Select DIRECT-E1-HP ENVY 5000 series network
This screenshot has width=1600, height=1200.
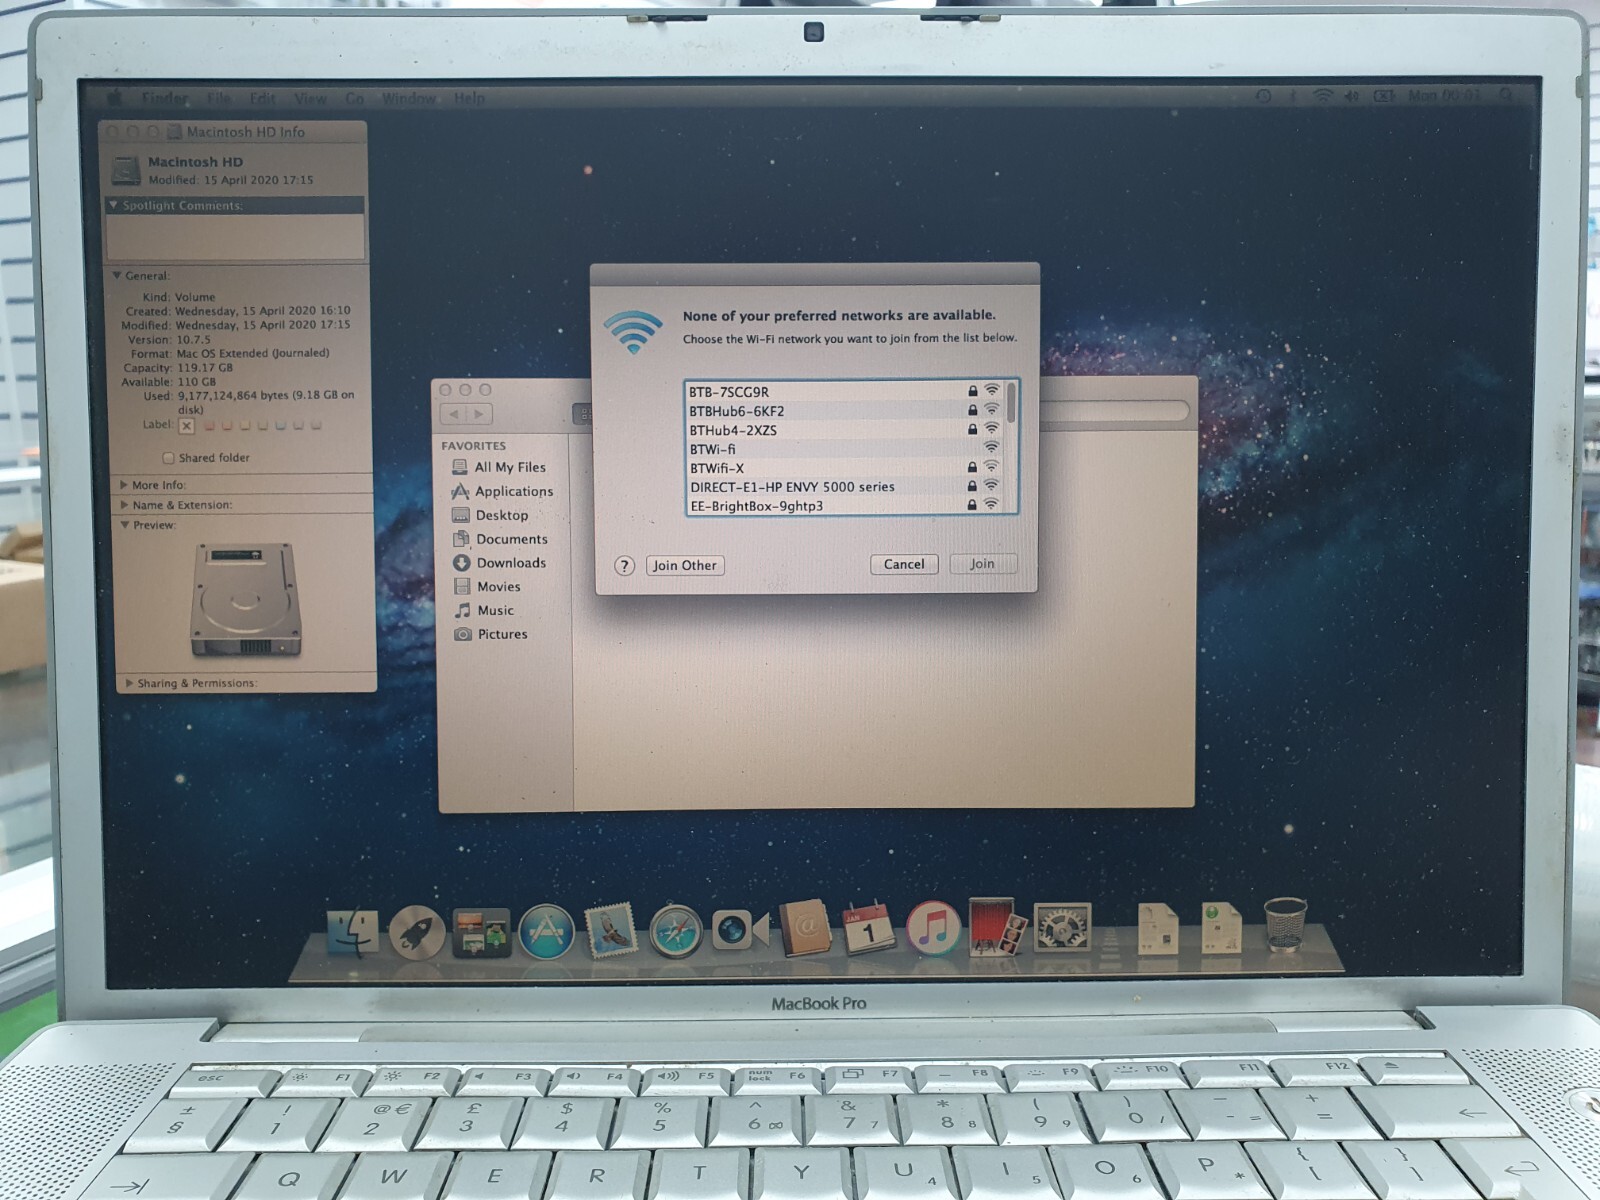tap(845, 487)
